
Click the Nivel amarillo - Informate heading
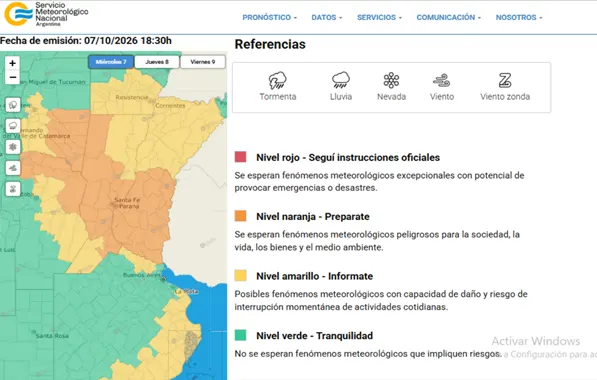[x=314, y=276]
